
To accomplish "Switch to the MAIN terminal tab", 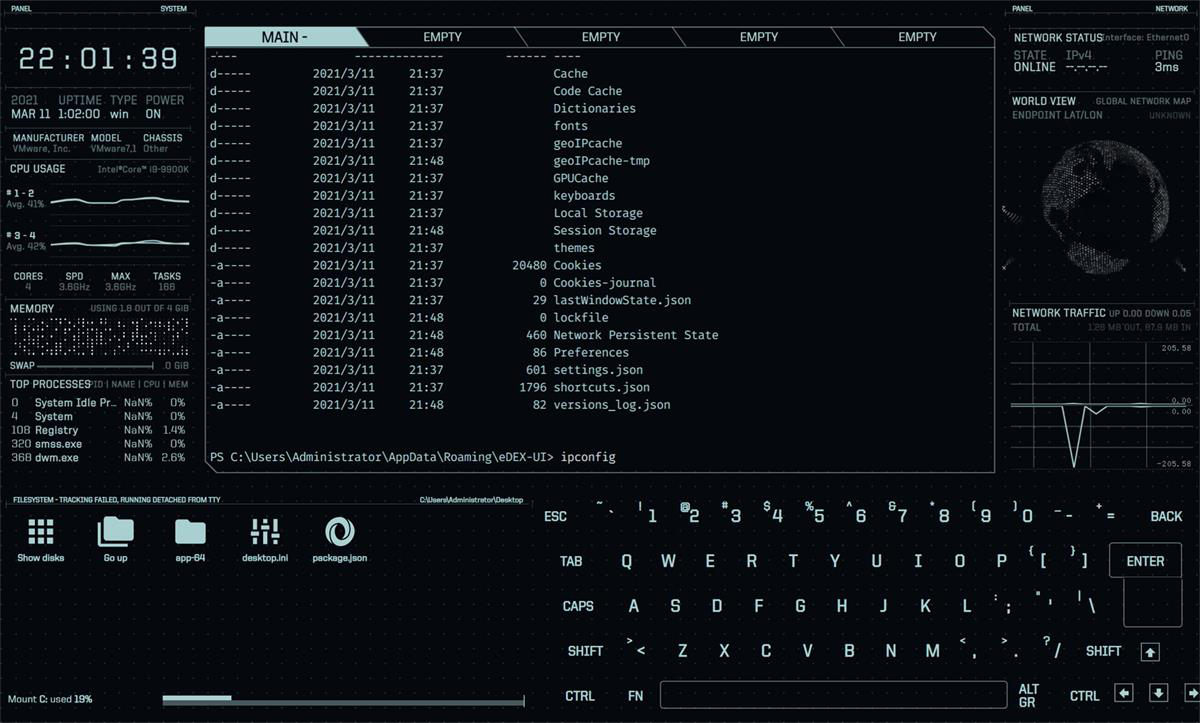I will (x=284, y=37).
